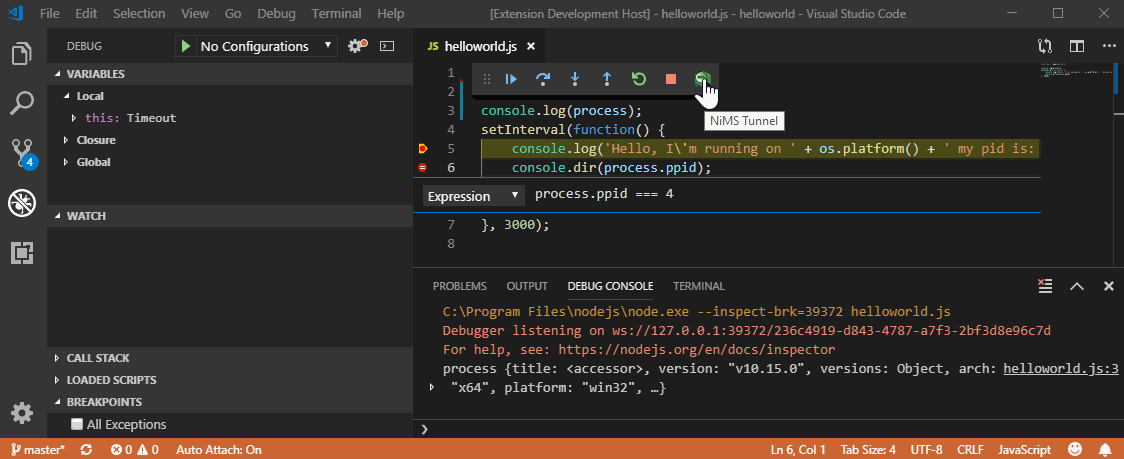Image resolution: width=1124 pixels, height=459 pixels.
Task: Open the Explorer view in activity bar
Action: coord(23,55)
